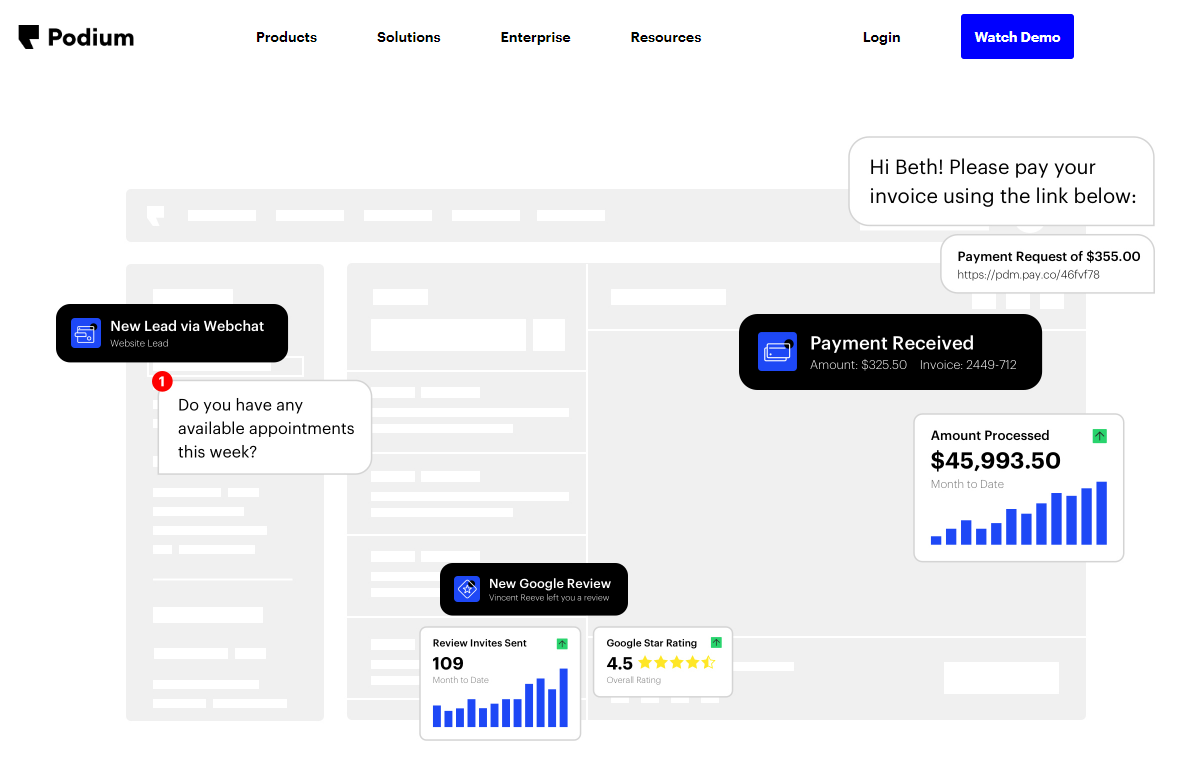Select the webchat icon on New Lead notification
Viewport: 1197px width, 759px height.
coord(85,332)
